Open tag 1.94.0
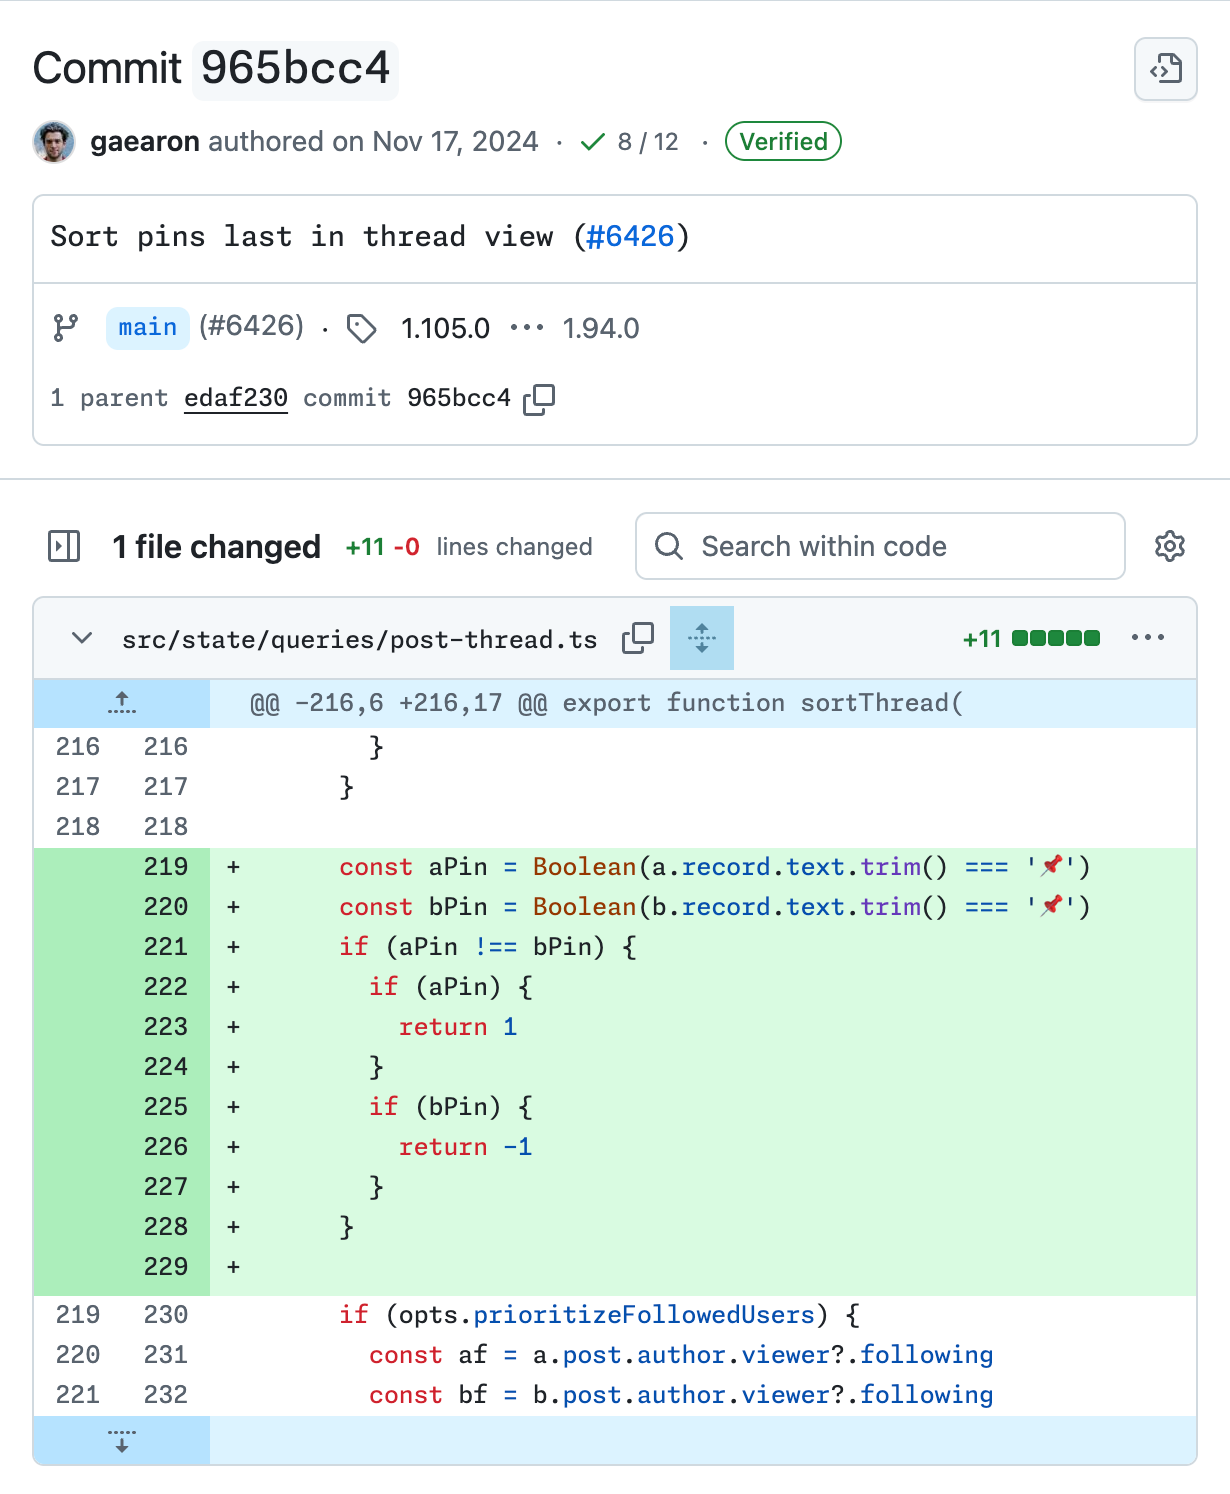This screenshot has height=1494, width=1230. pos(600,328)
